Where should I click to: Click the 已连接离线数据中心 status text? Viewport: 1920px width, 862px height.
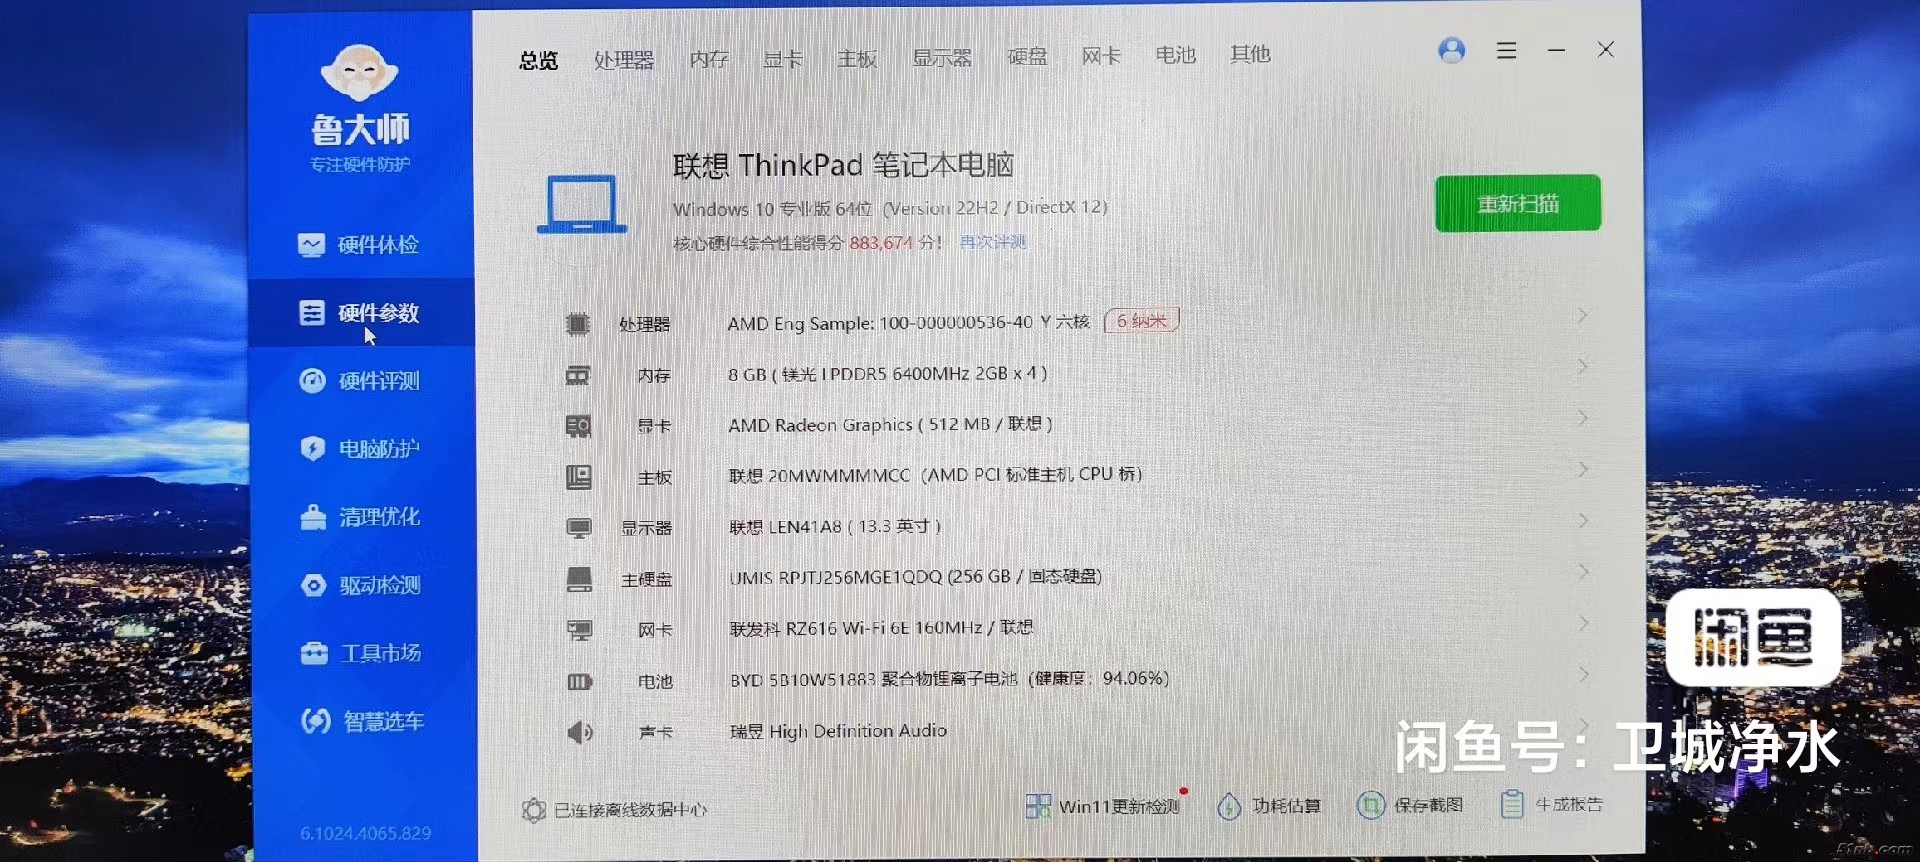630,810
